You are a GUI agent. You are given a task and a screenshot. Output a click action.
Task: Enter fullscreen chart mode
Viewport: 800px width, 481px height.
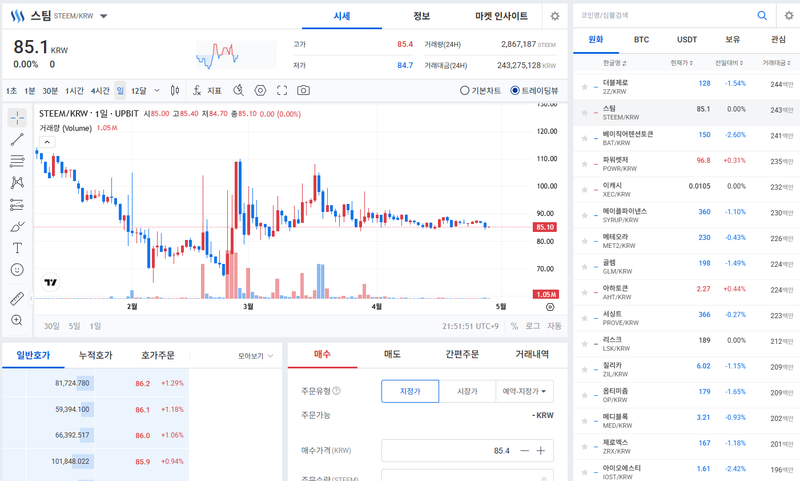[282, 90]
